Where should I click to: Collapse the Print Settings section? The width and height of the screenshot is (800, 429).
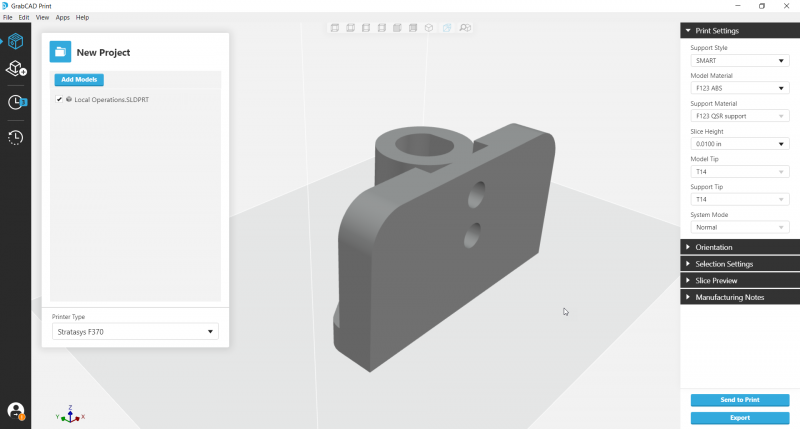(740, 31)
